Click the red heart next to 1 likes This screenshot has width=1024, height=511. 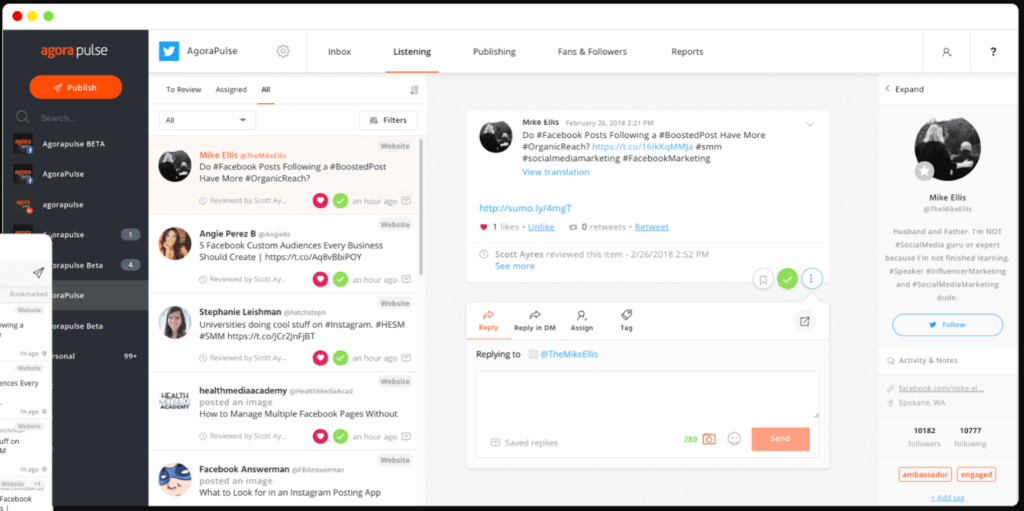coord(484,227)
